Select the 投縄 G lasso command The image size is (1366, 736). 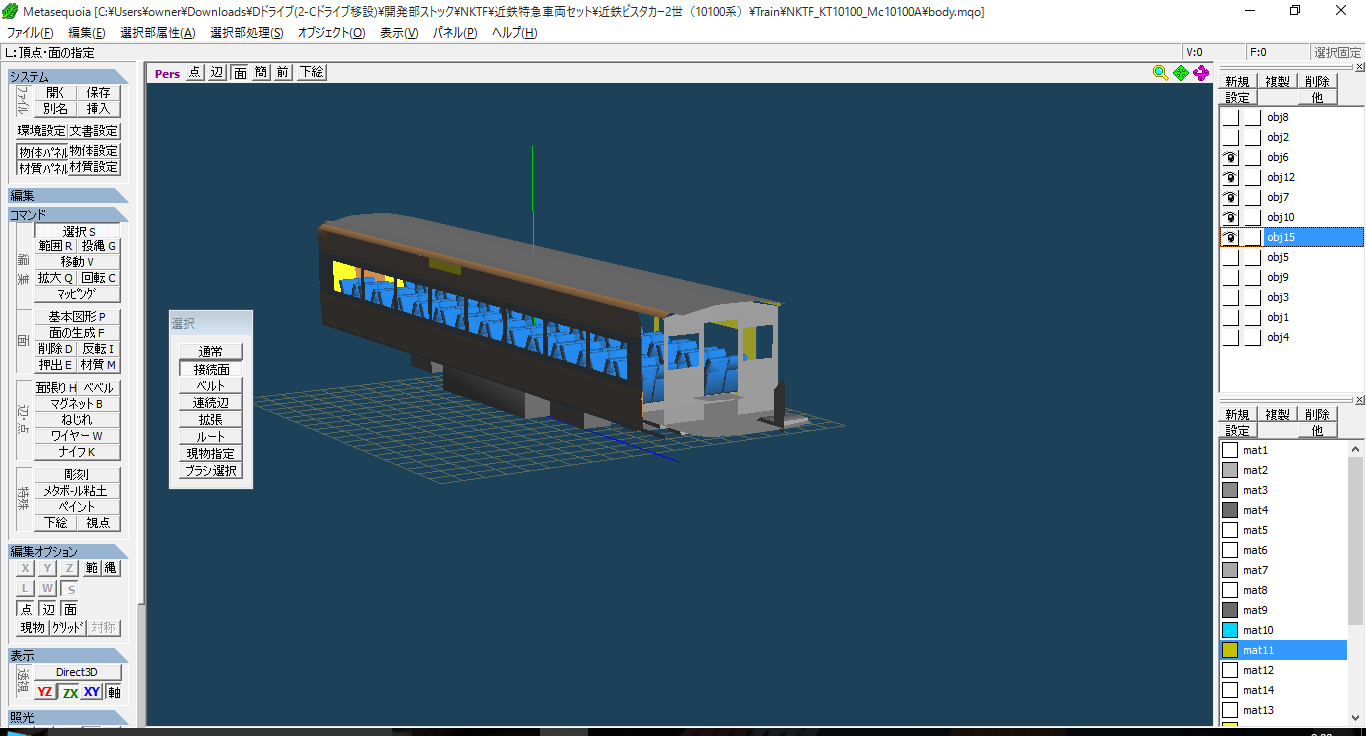coord(99,246)
